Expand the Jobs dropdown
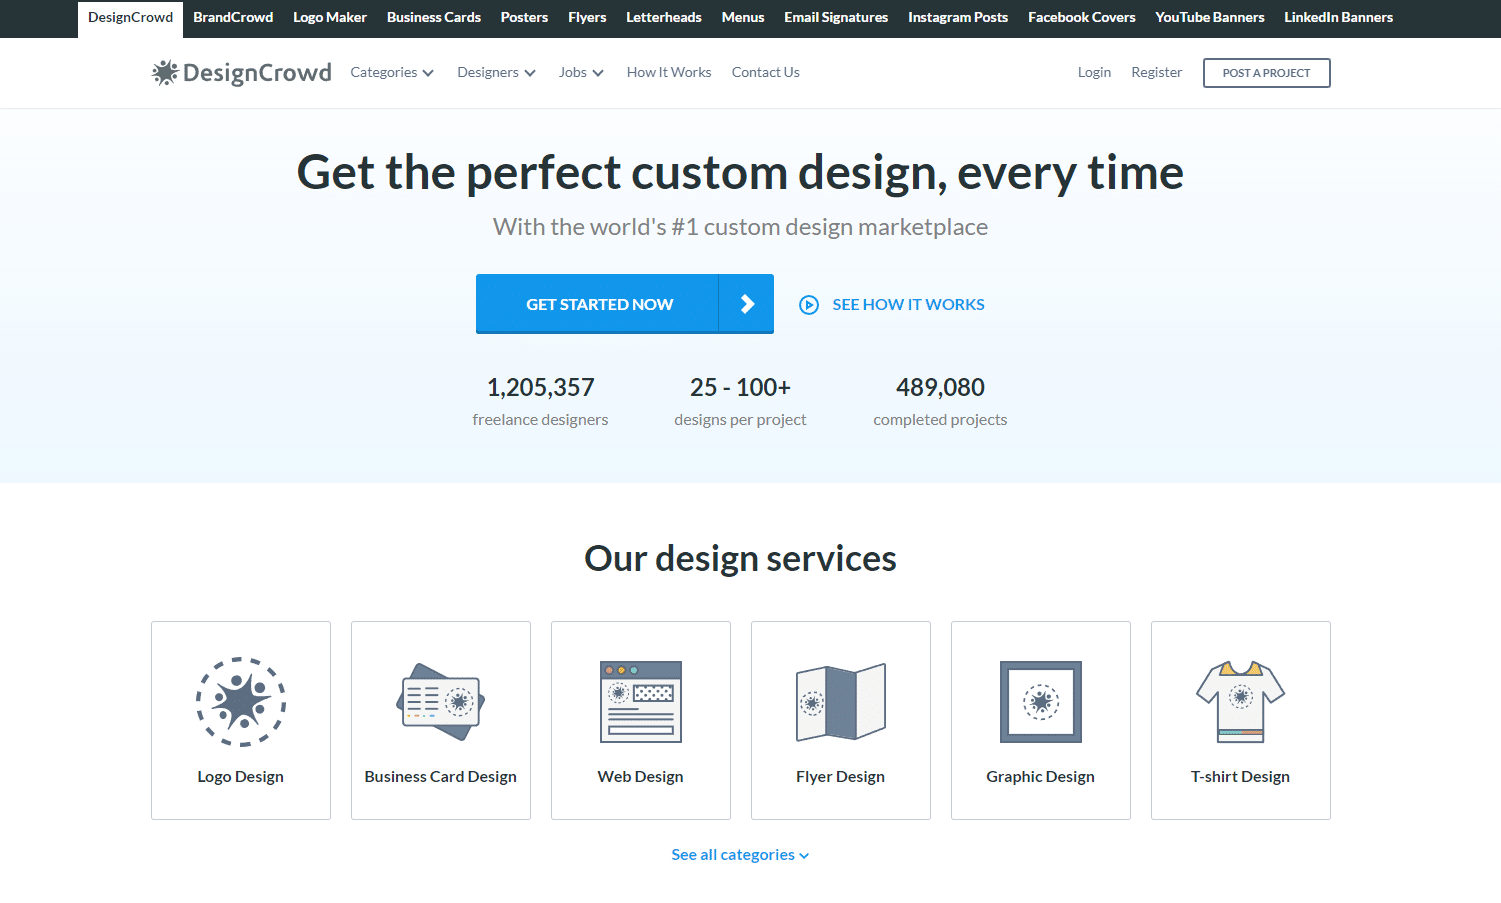Screen dimensions: 1501x903 [x=580, y=72]
